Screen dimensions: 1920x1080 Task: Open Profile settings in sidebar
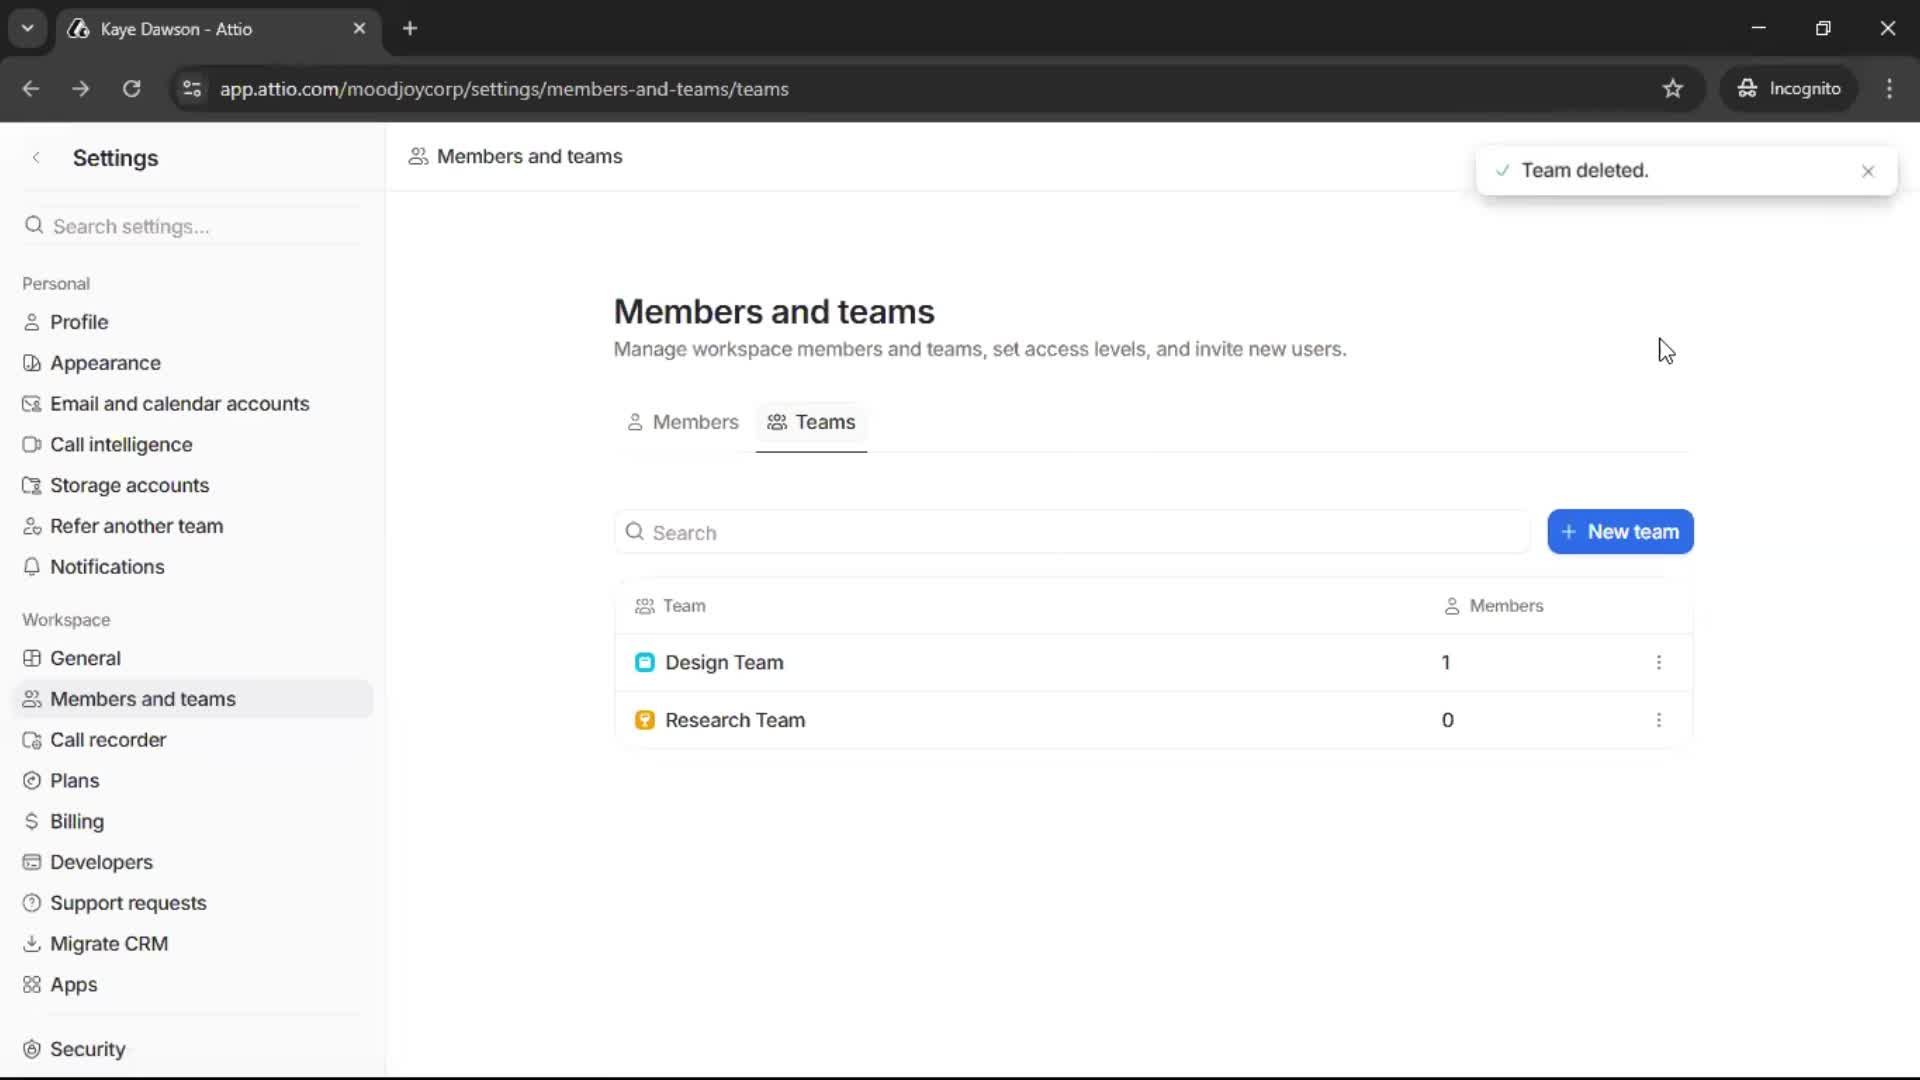[80, 322]
